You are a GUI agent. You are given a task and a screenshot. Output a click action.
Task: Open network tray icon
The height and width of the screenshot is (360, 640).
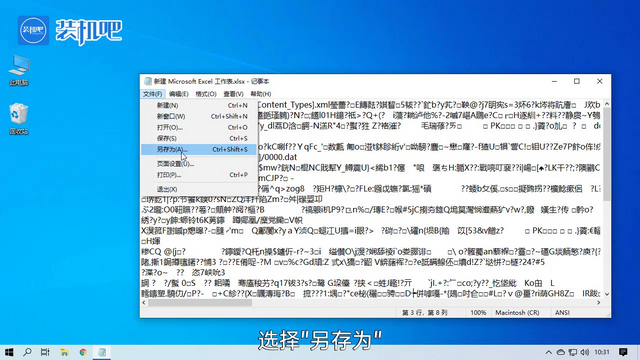pos(573,352)
